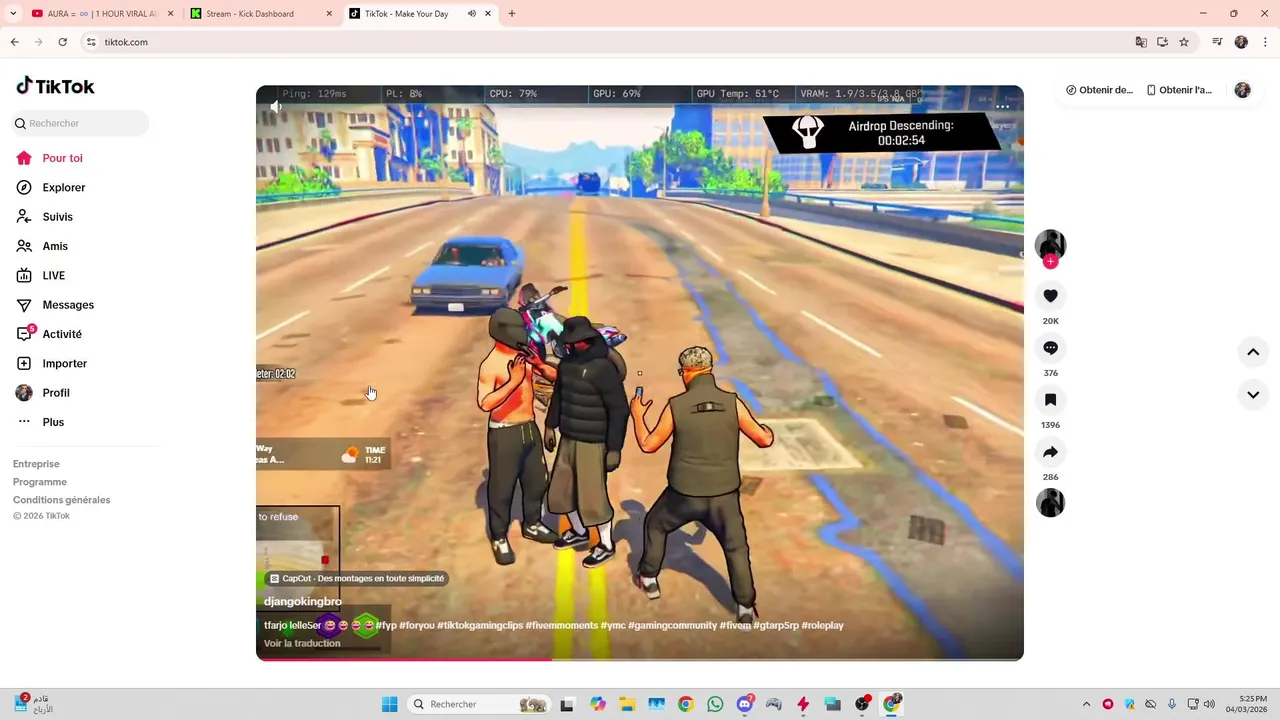Open a new browser tab
This screenshot has width=1280, height=720.
coord(512,14)
